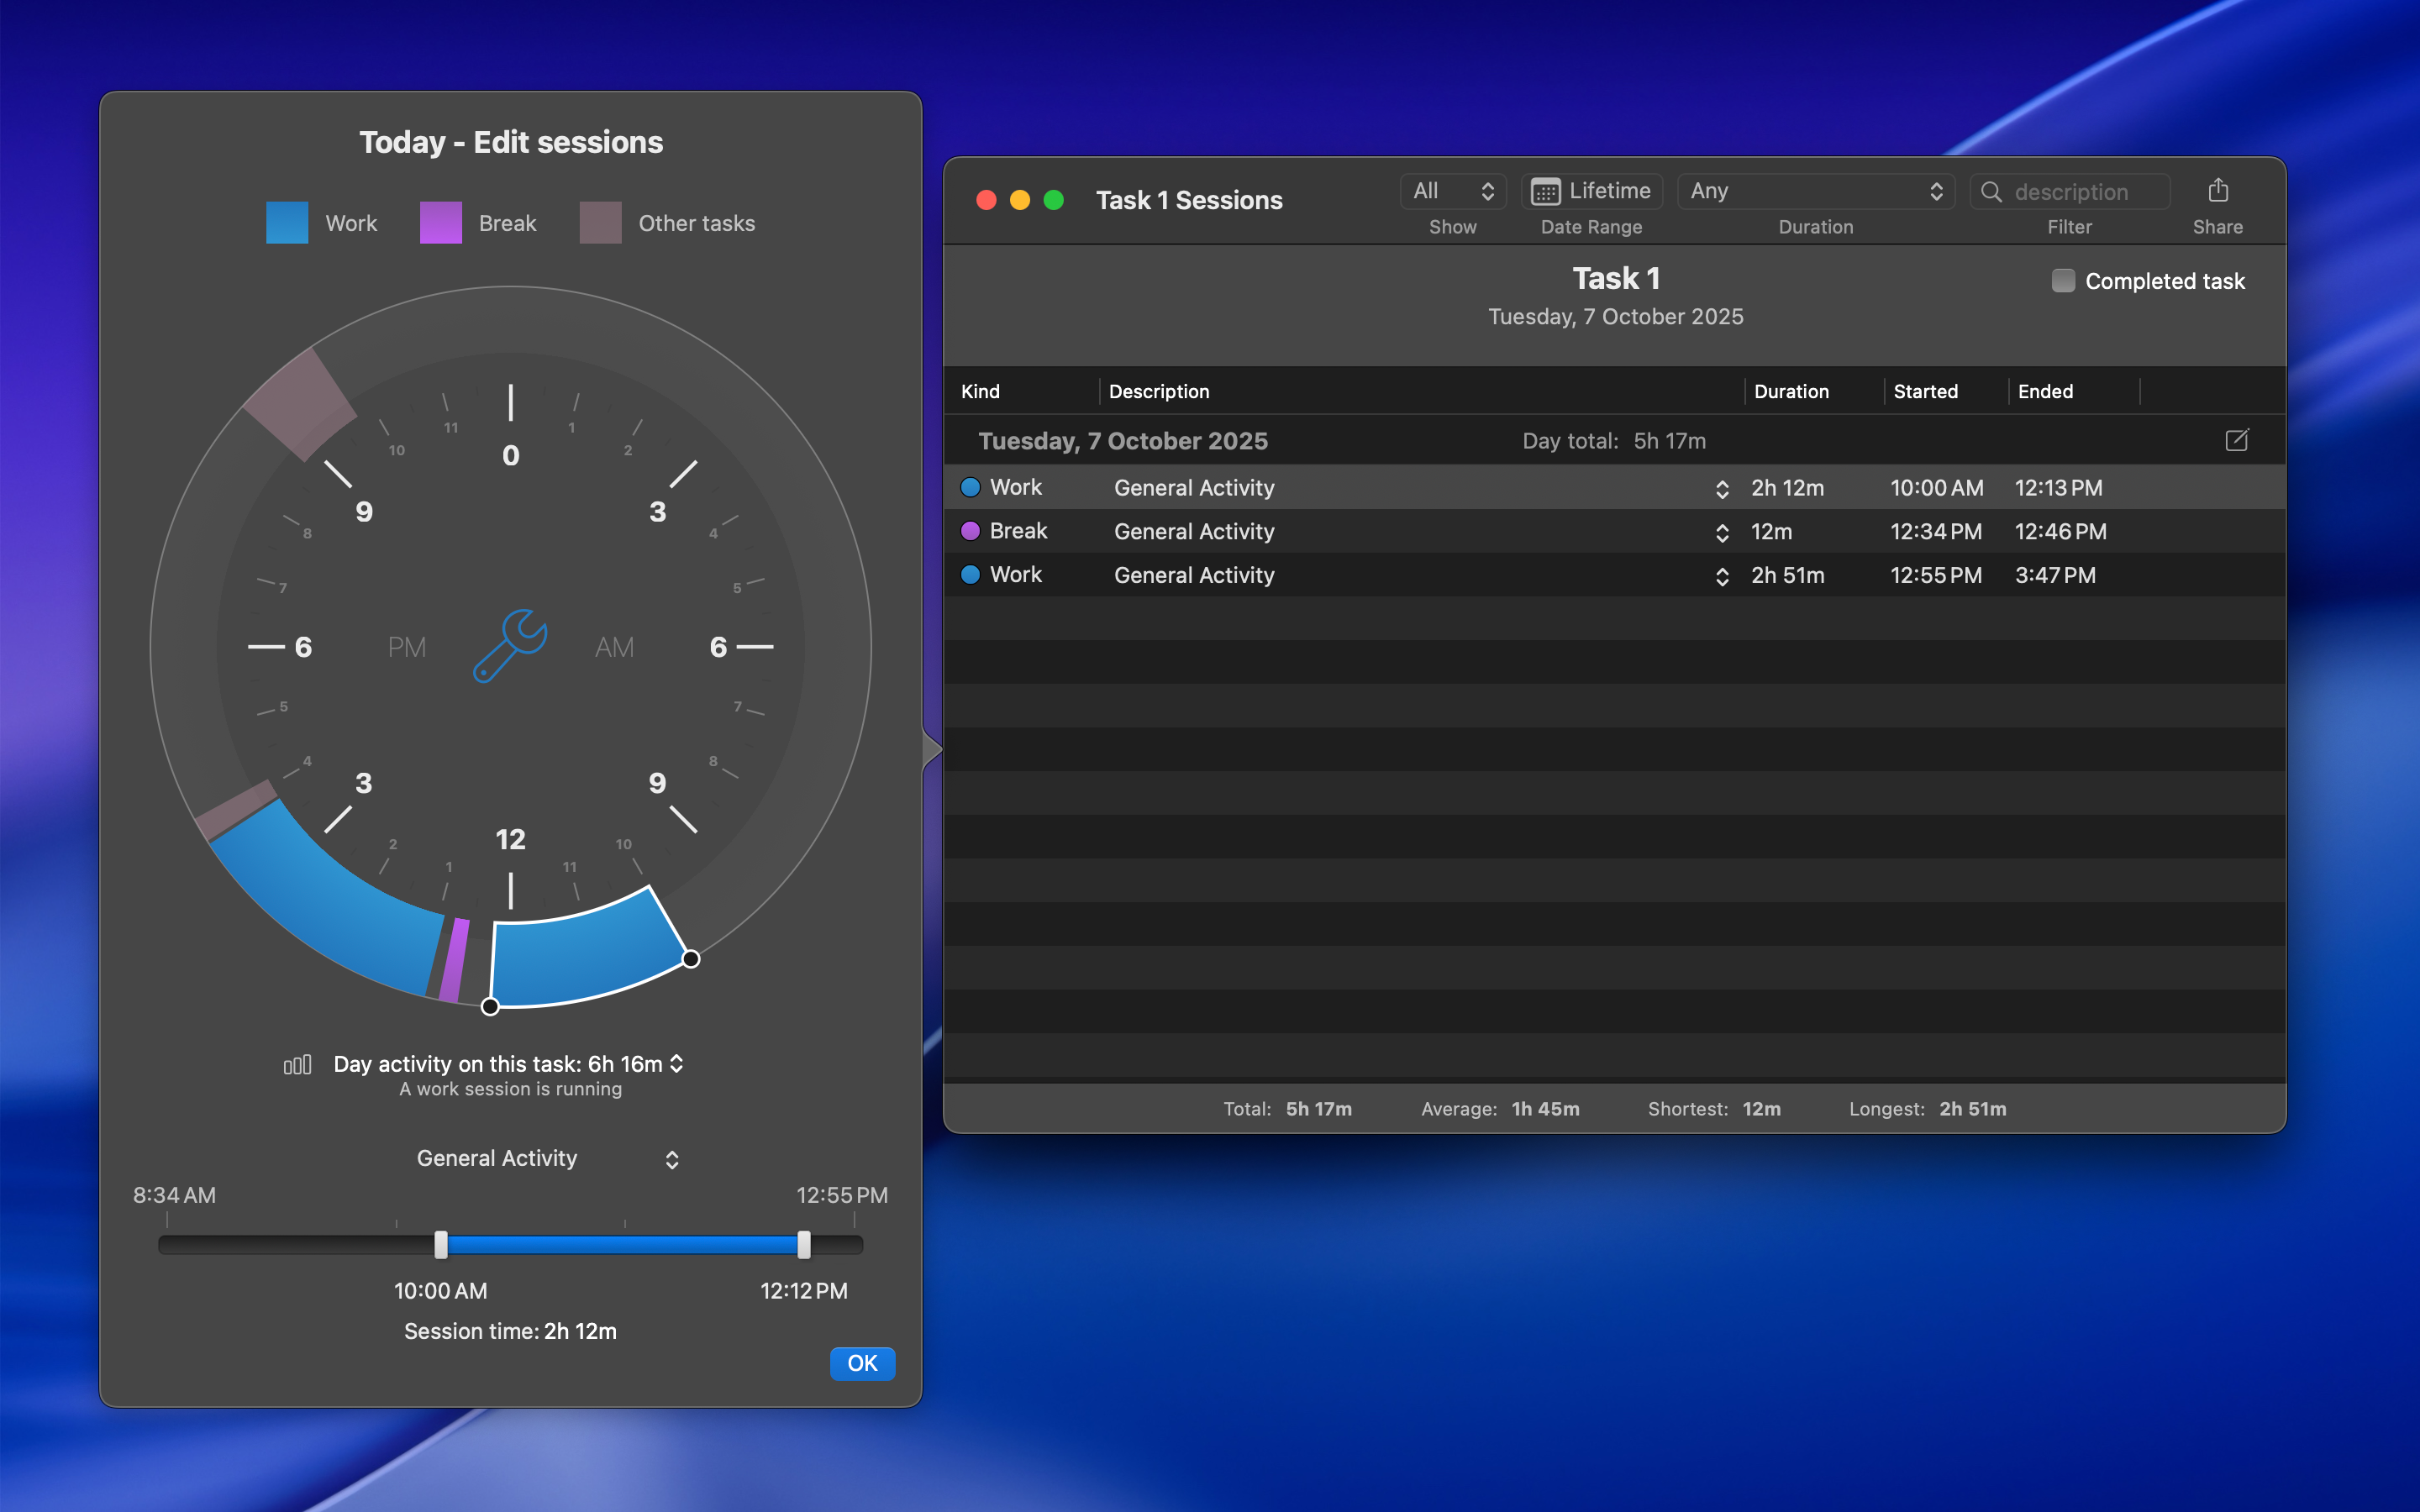Click the 10:00 AM start slider handle
The height and width of the screenshot is (1512, 2420).
(441, 1244)
